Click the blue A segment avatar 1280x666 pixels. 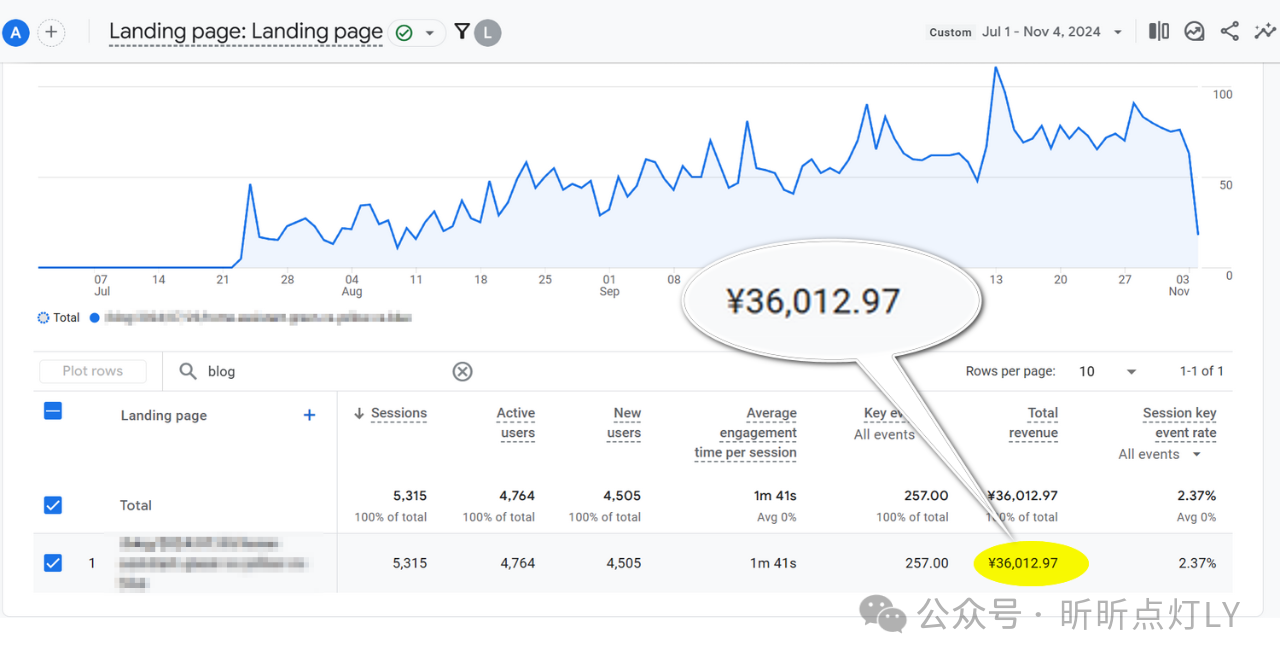[16, 32]
